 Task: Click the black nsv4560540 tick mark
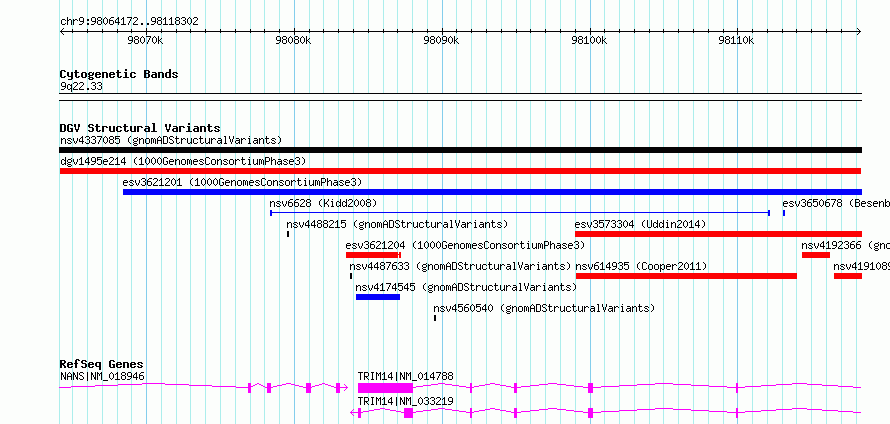tap(435, 318)
